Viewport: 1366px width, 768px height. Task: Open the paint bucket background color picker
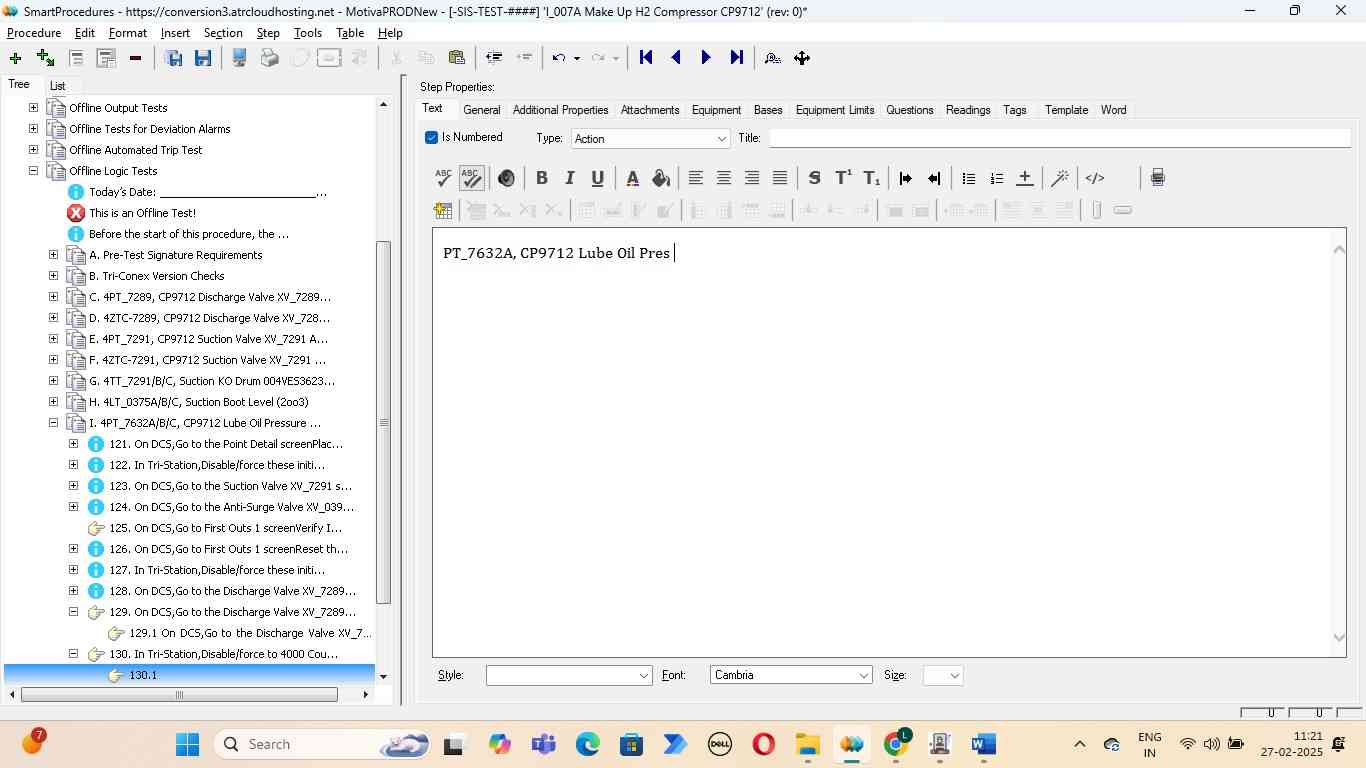[x=660, y=178]
